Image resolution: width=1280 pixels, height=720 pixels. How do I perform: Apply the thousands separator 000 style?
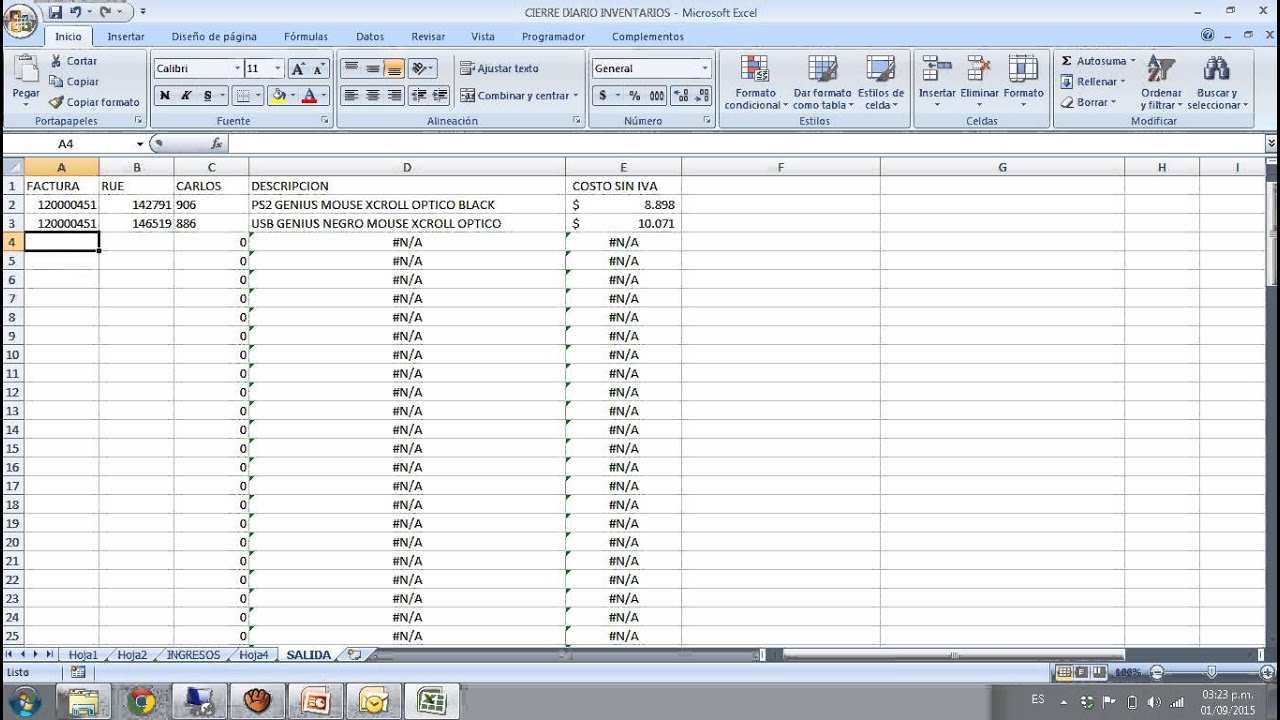[657, 96]
